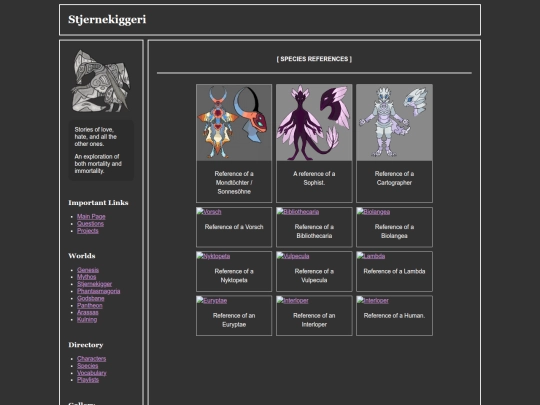Open the broken Nyktopeta image link
The image size is (540, 405).
(x=213, y=256)
